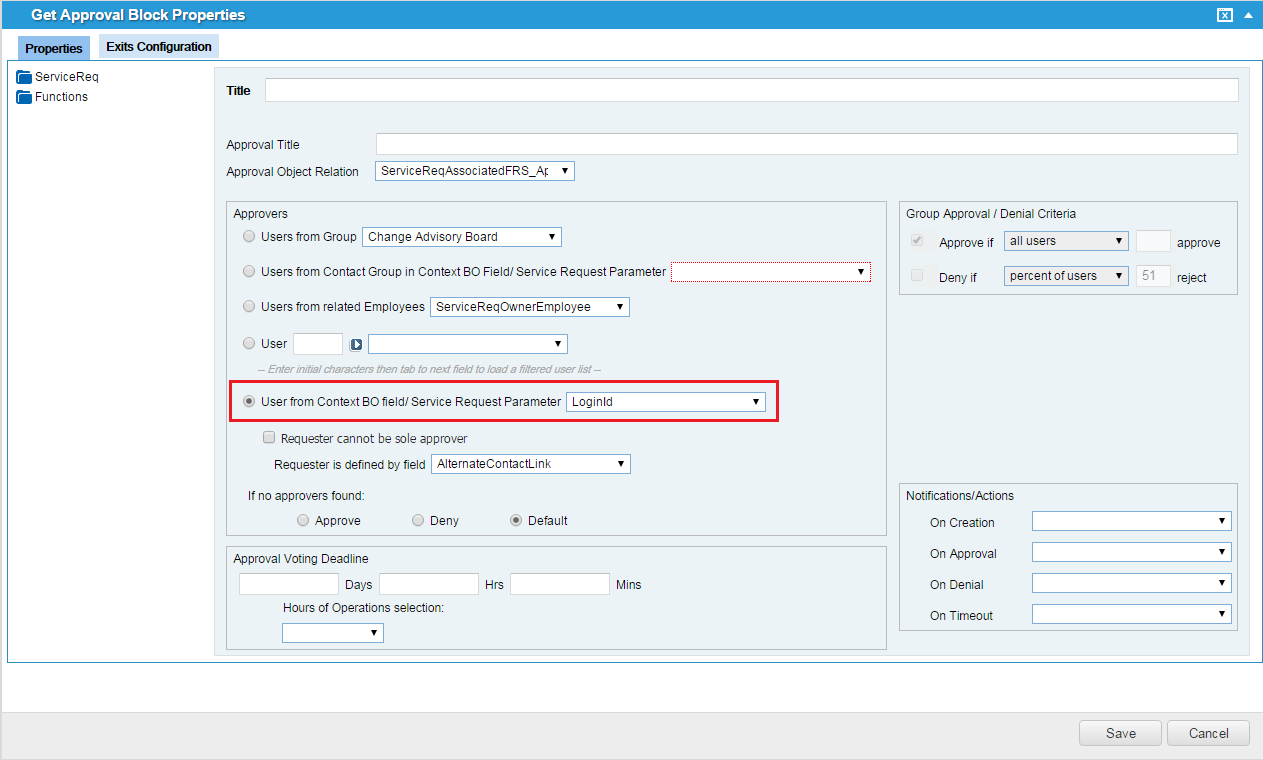
Task: Choose Approve if no approvers found
Action: coord(303,520)
